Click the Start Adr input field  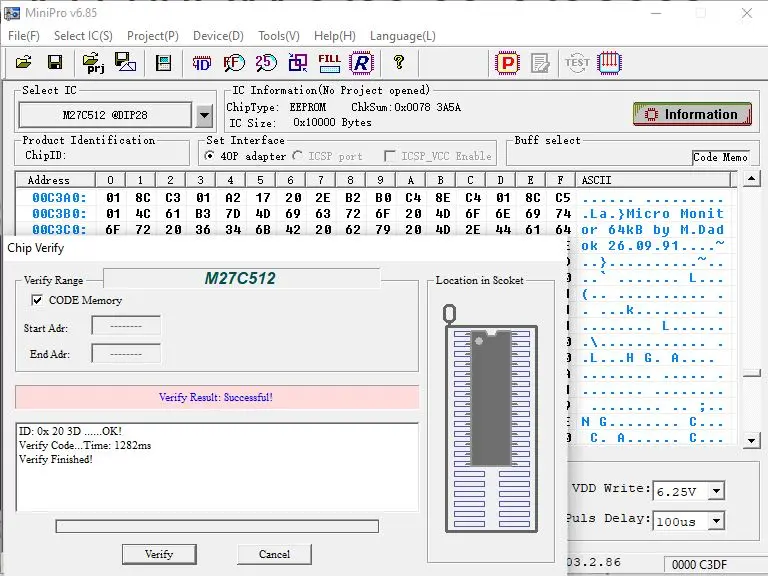click(126, 326)
